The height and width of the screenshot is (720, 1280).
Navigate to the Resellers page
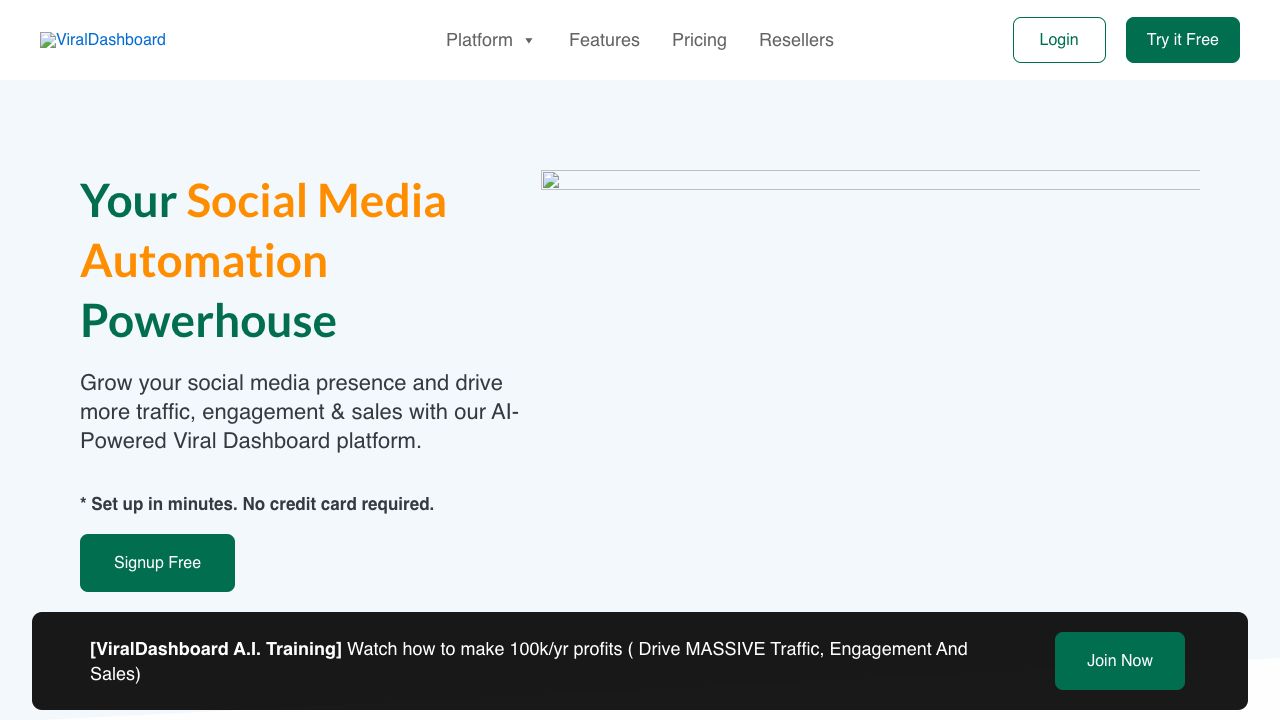(x=796, y=40)
